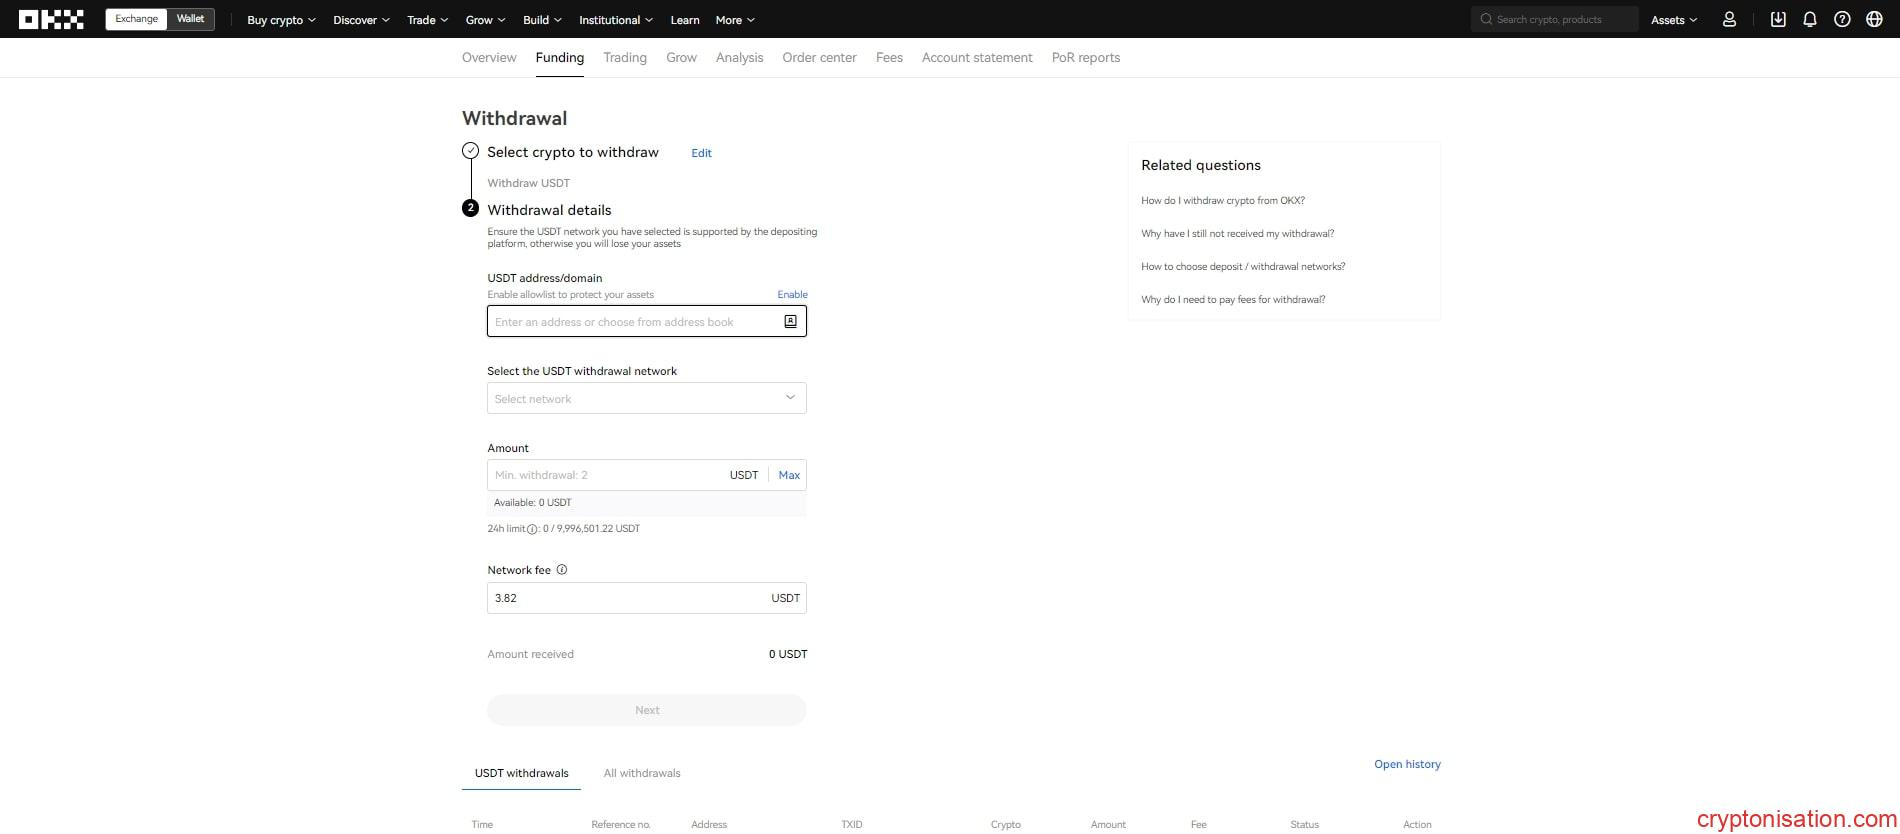The height and width of the screenshot is (834, 1900).
Task: Expand the Select network dropdown
Action: (646, 398)
